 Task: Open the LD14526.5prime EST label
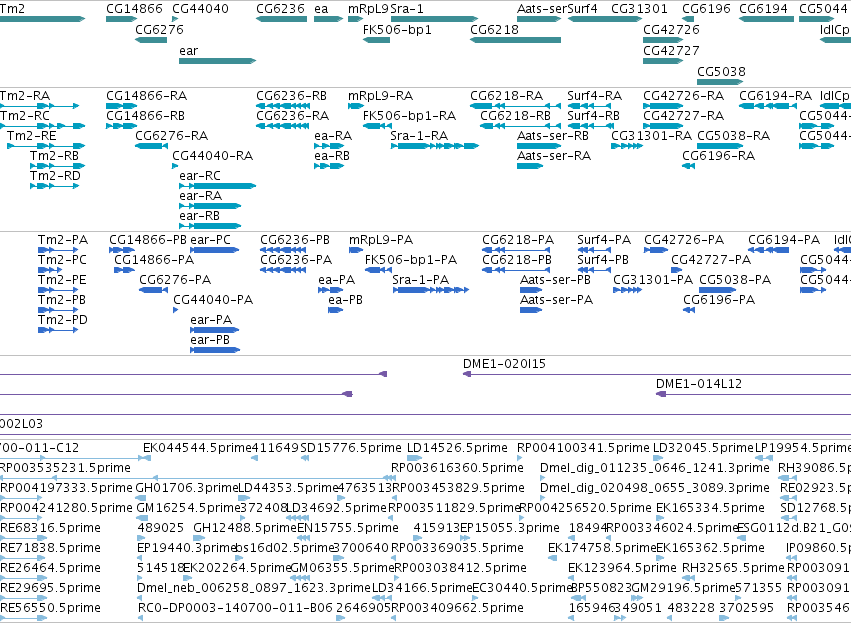[458, 448]
